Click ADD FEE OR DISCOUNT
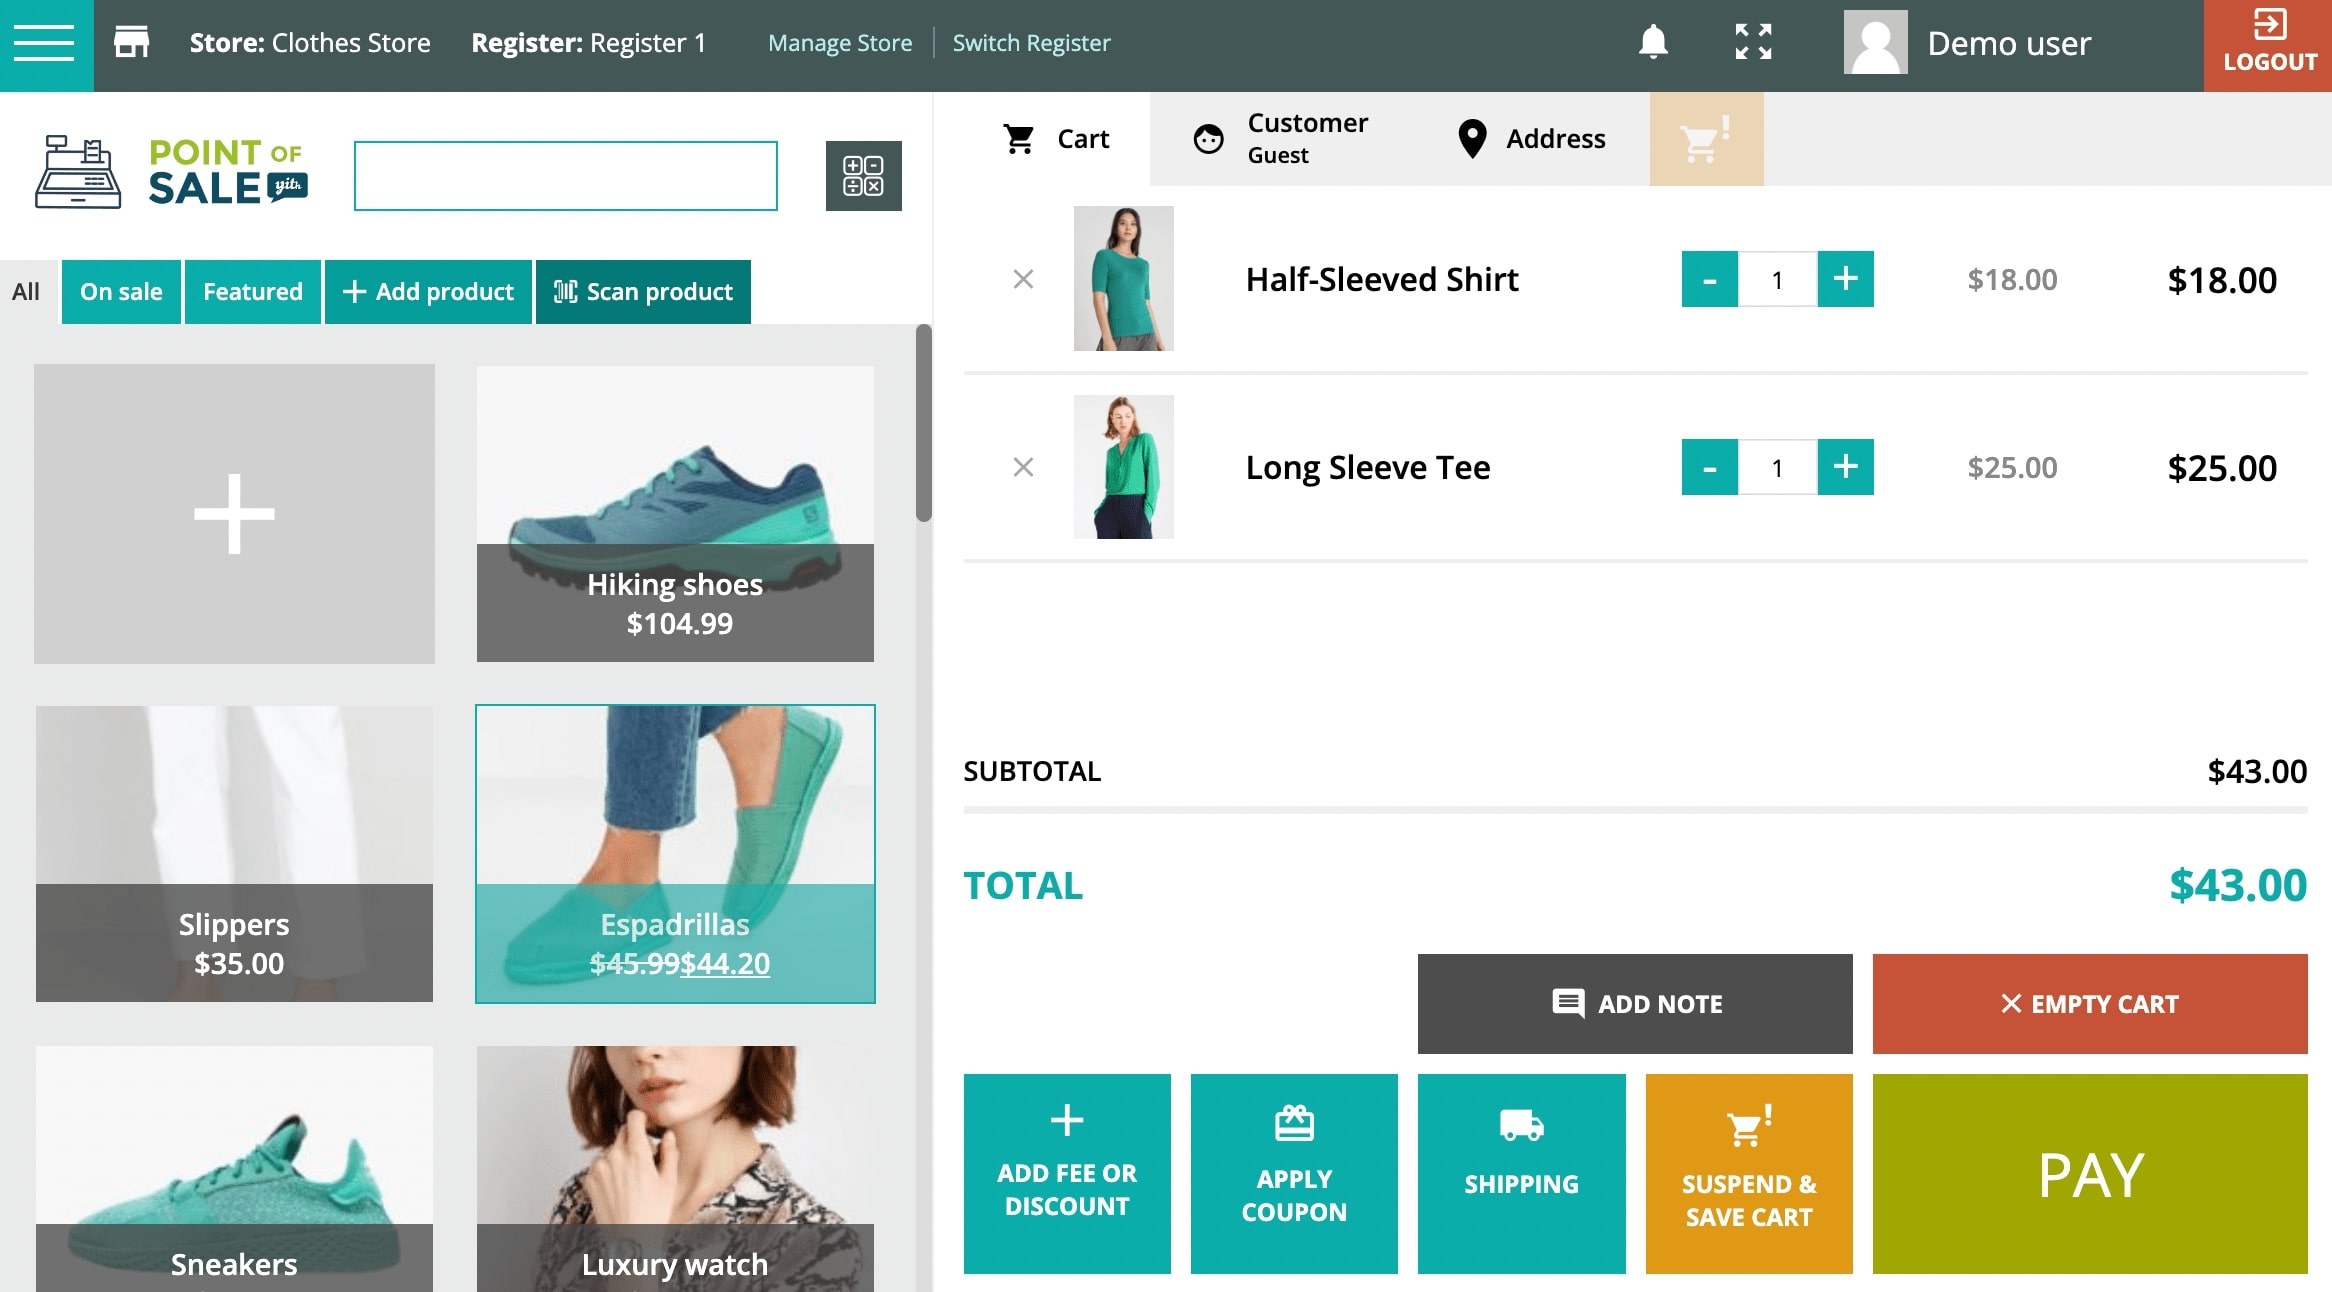Image resolution: width=2332 pixels, height=1292 pixels. (1067, 1173)
